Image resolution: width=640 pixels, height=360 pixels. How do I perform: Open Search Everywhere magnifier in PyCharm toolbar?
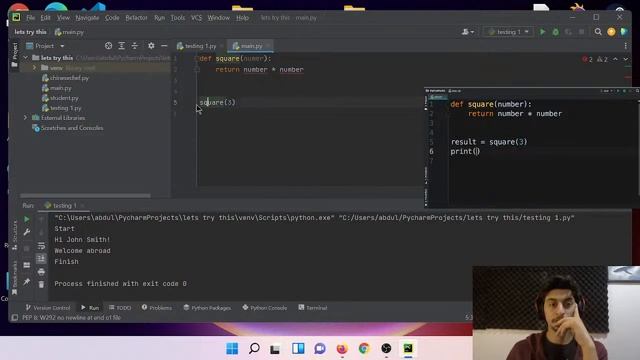tap(598, 32)
